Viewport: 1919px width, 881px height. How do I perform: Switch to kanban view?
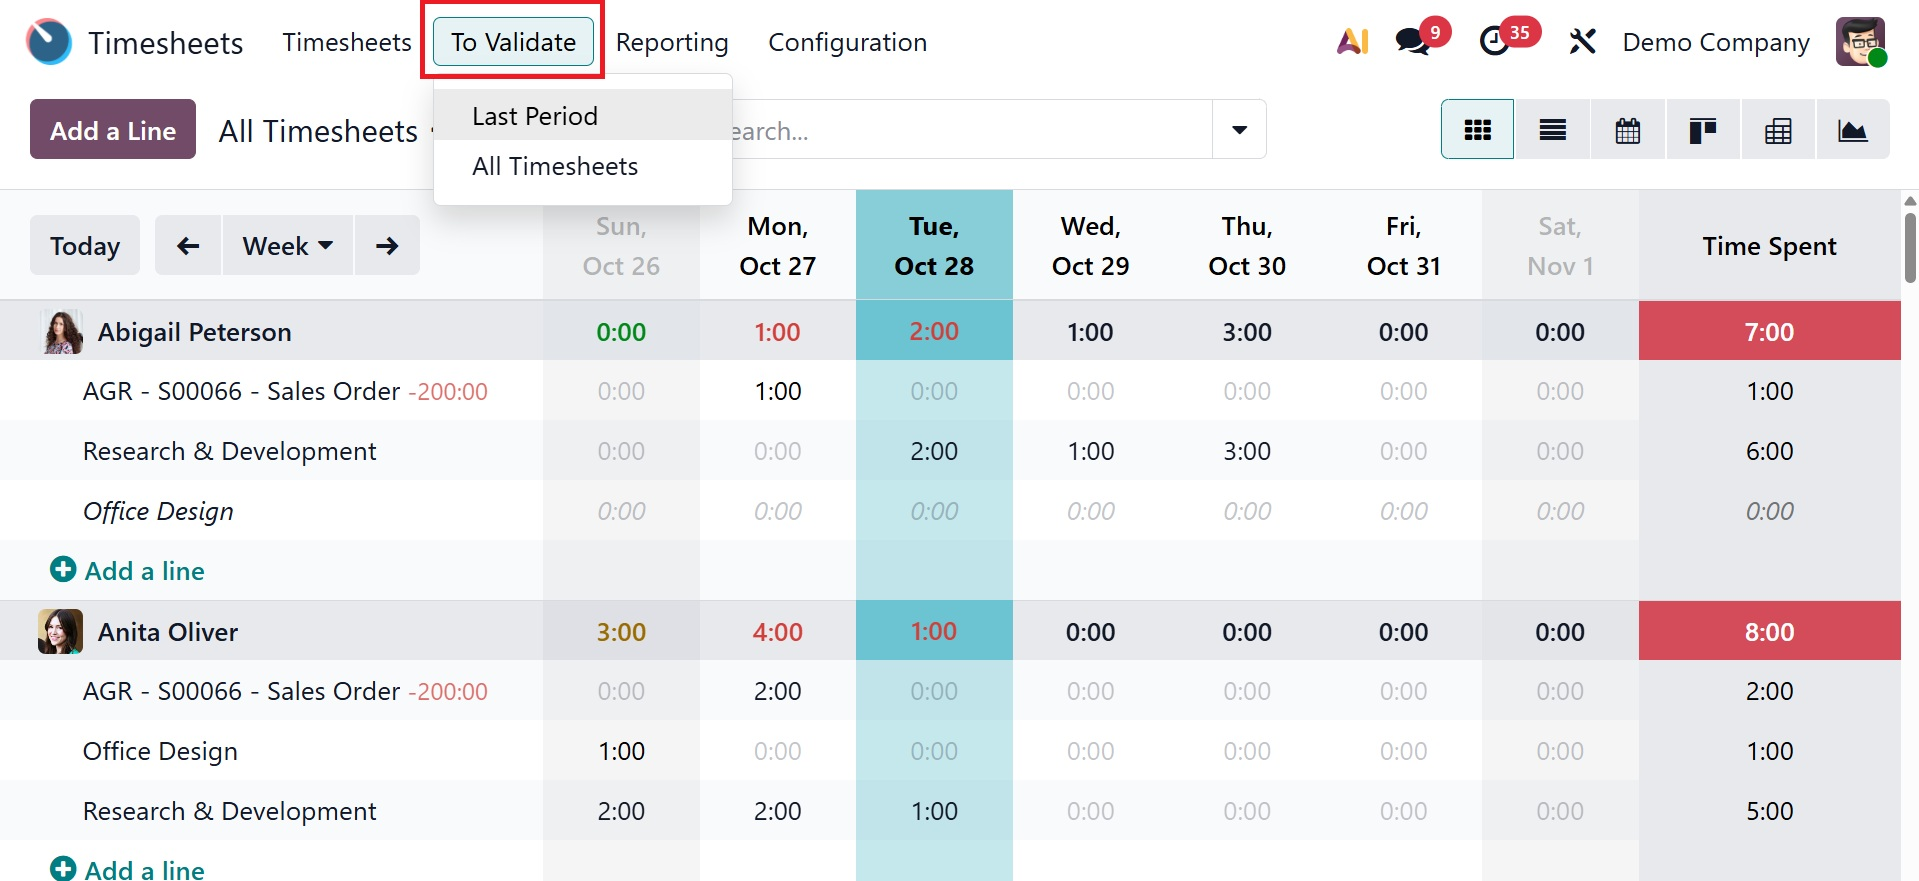[1702, 130]
